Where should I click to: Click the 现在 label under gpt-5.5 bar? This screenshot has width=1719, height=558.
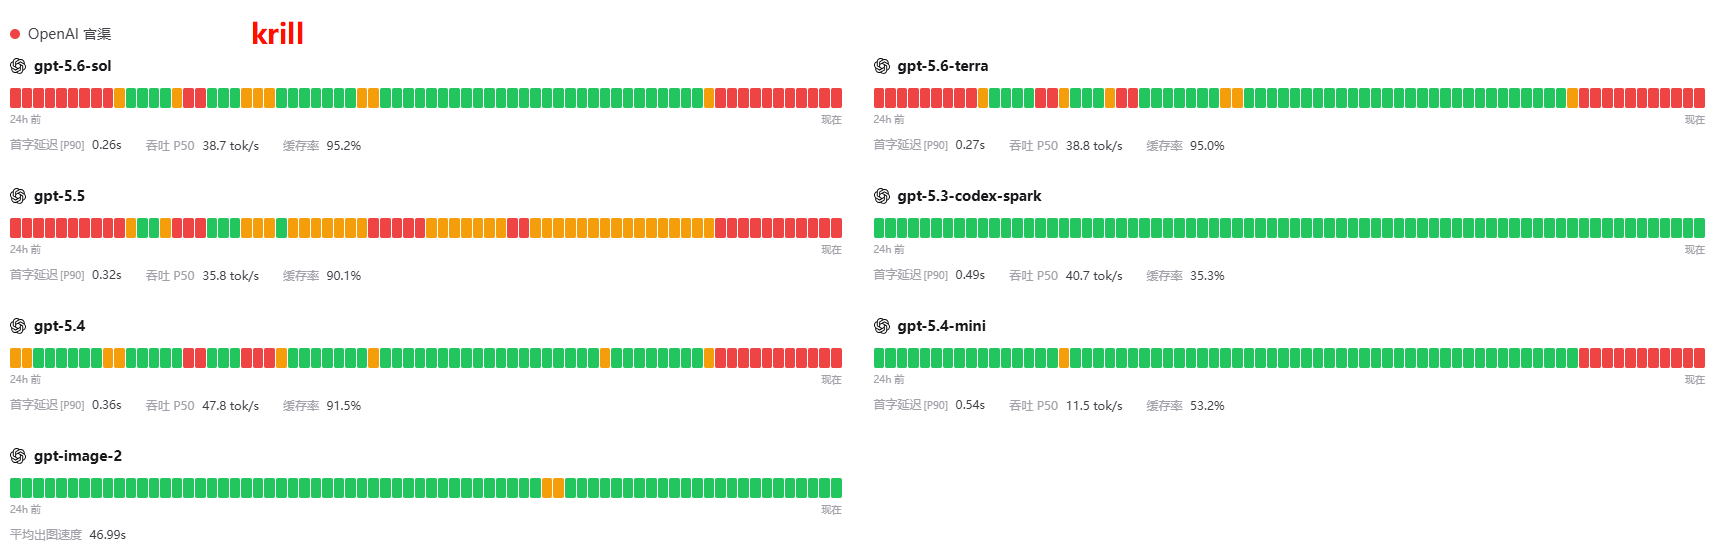pos(831,250)
